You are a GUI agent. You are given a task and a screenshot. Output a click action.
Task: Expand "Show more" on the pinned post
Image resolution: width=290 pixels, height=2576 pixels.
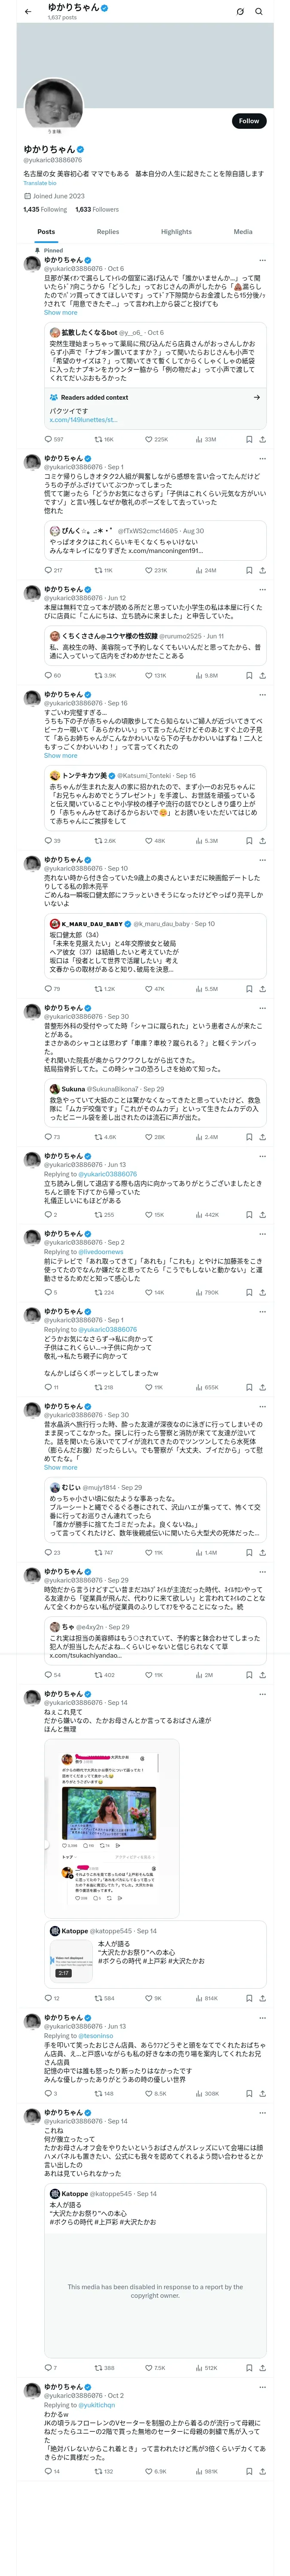coord(60,313)
